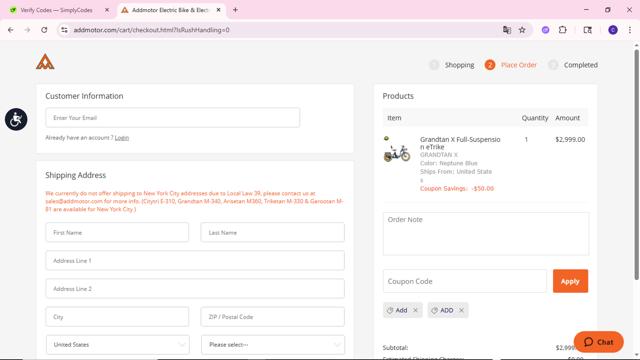Go to the Shopping step
Image resolution: width=640 pixels, height=360 pixels.
452,65
